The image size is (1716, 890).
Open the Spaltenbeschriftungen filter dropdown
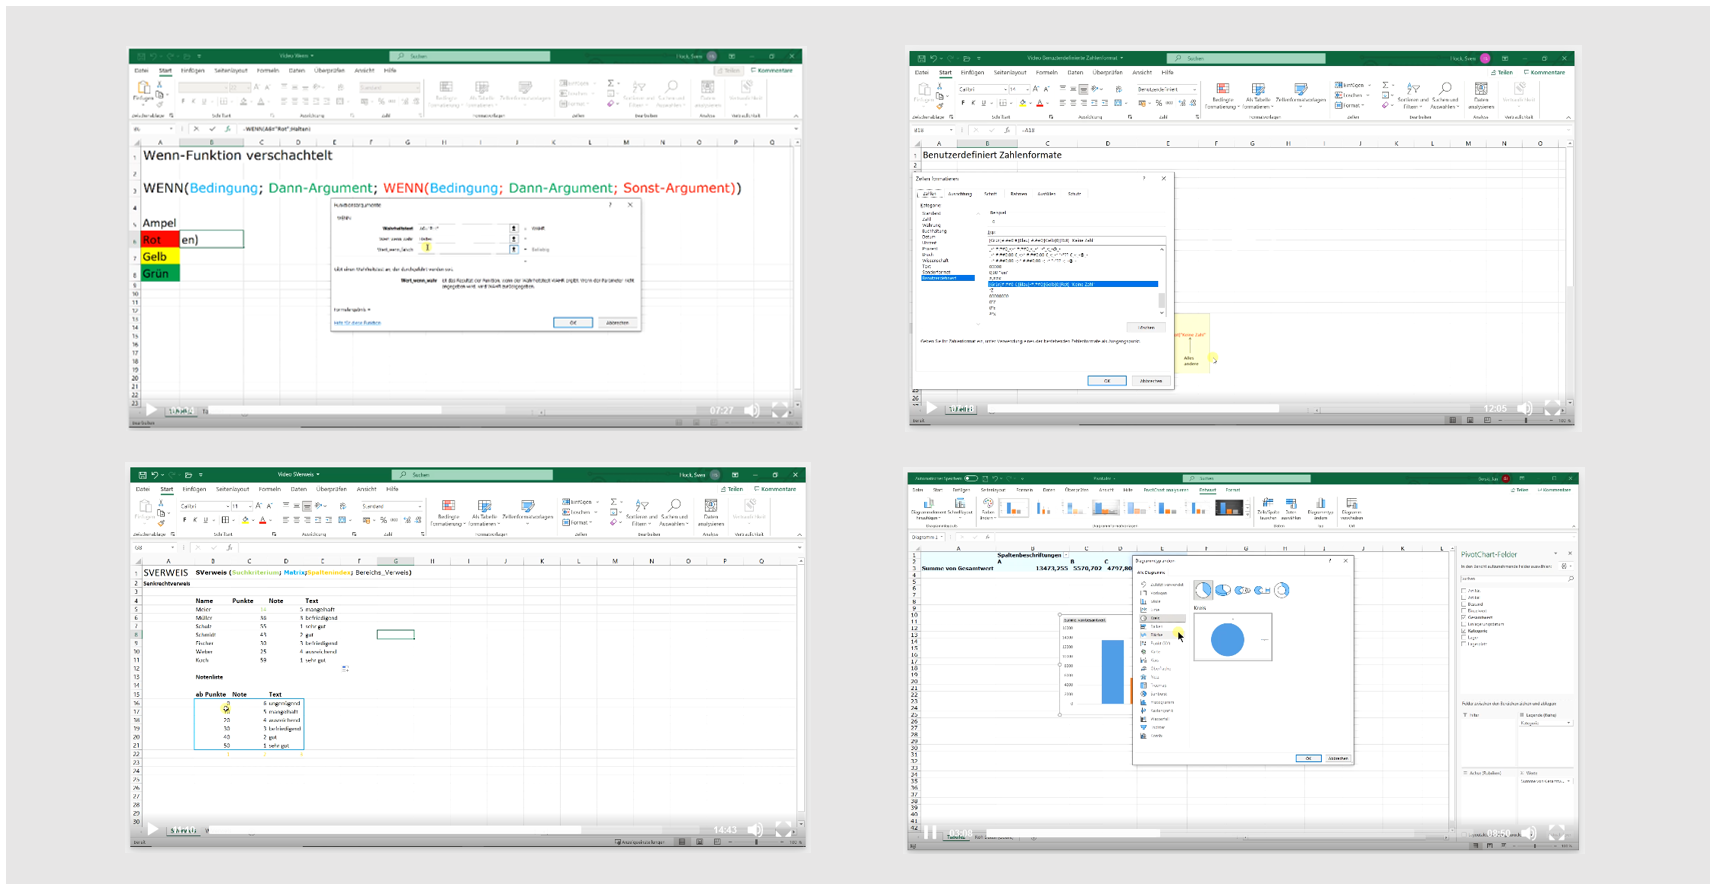pyautogui.click(x=1066, y=555)
